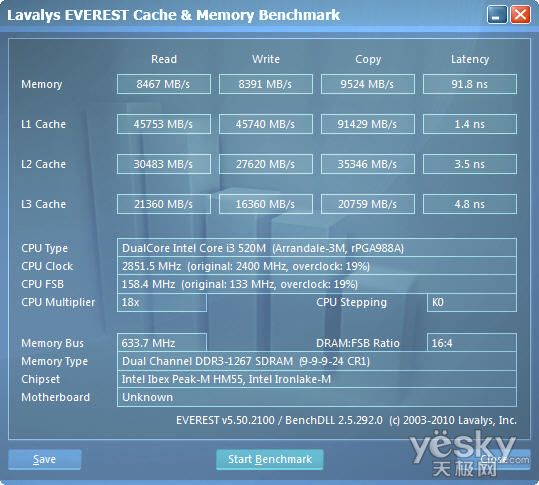This screenshot has width=539, height=485.
Task: Select the CPU Stepping K0 field
Action: click(x=472, y=302)
